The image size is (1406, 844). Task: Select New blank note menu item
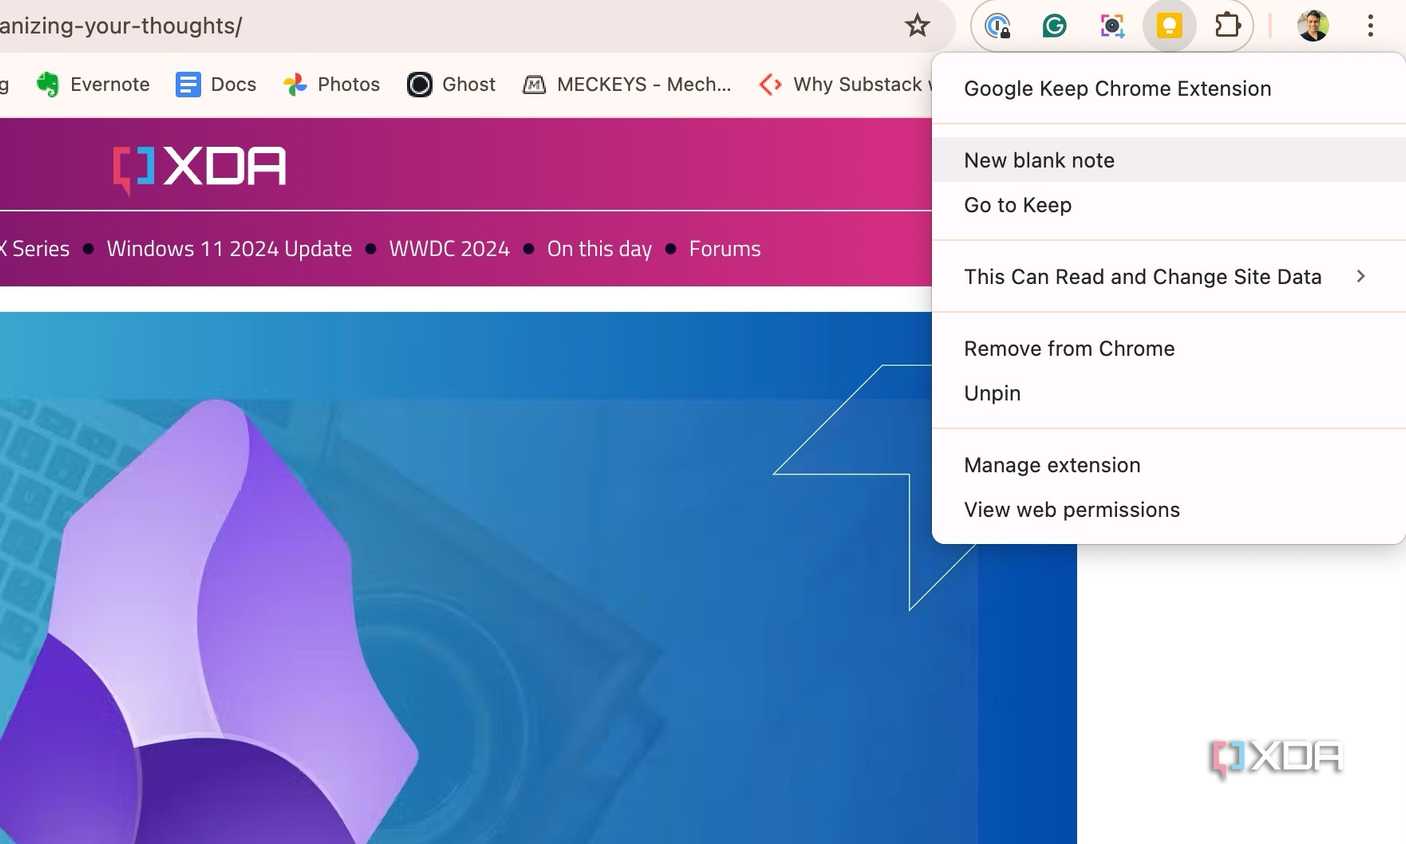[x=1169, y=160]
